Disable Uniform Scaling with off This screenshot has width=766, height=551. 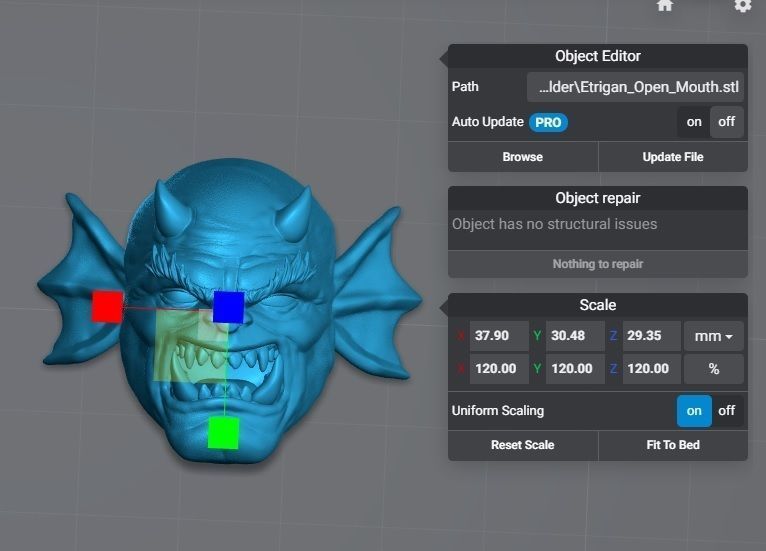726,411
